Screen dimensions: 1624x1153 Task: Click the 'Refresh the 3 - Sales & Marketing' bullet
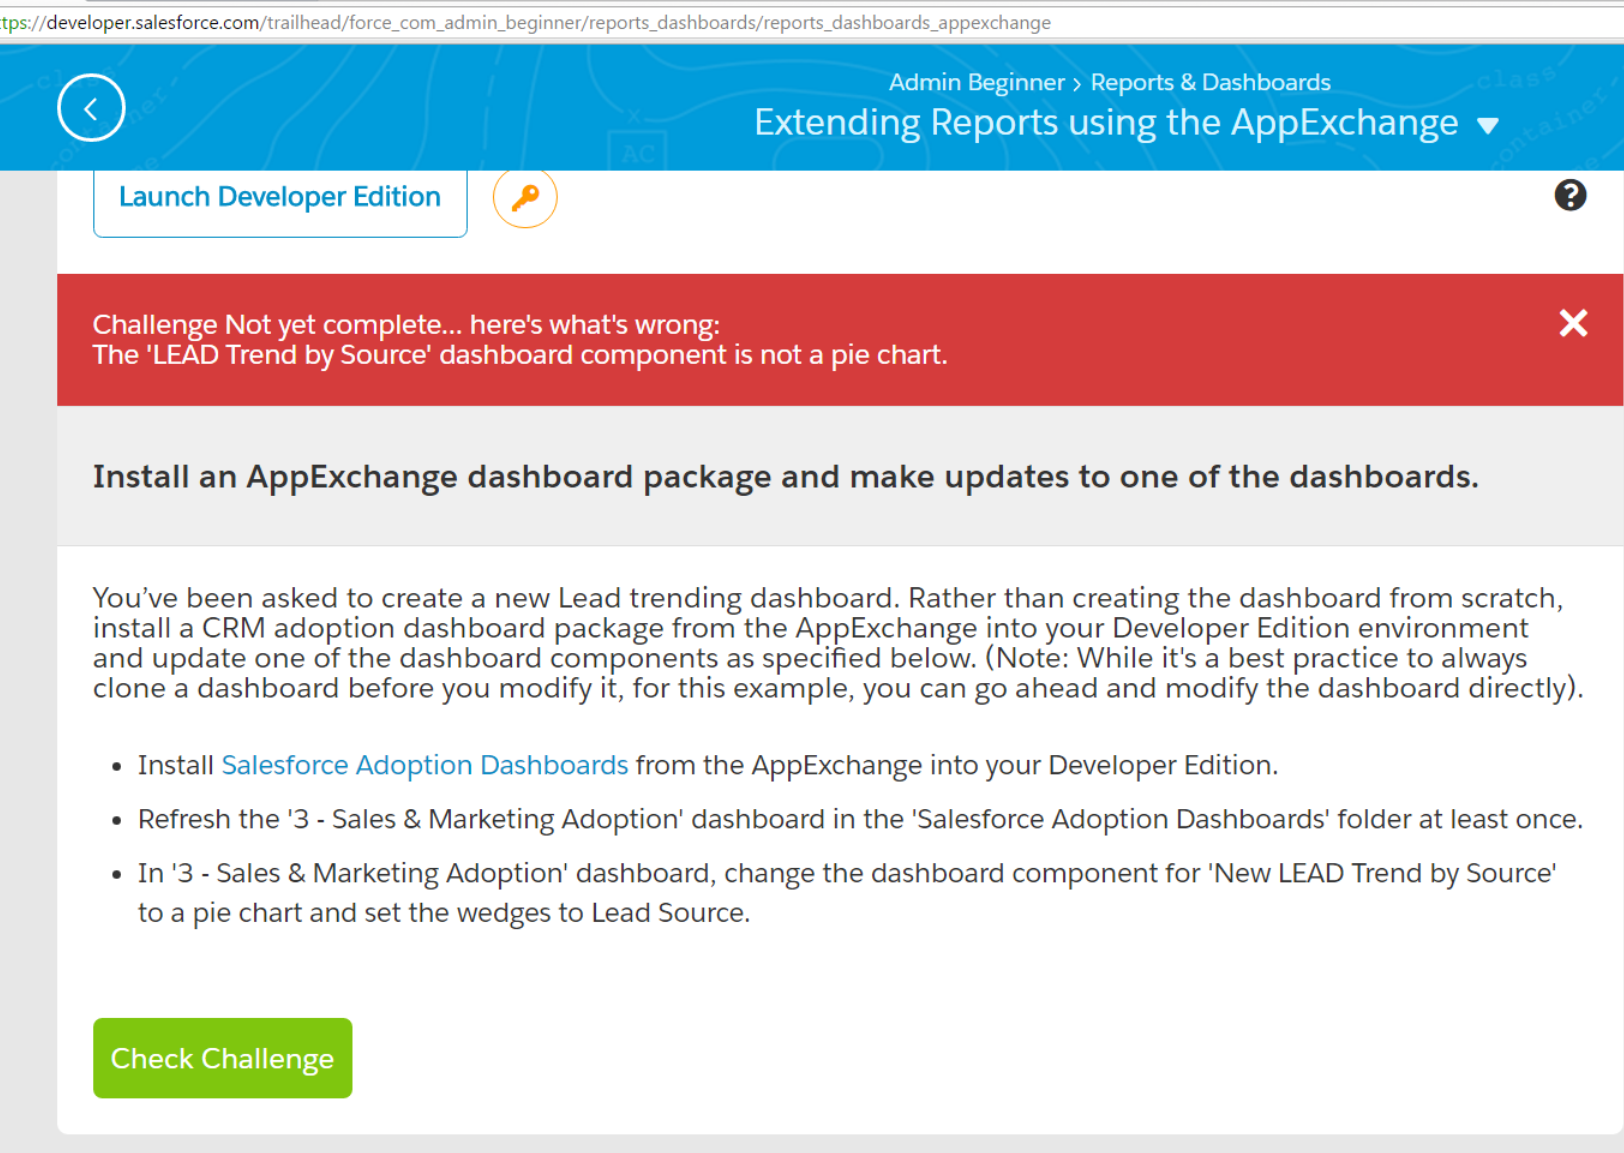(860, 819)
